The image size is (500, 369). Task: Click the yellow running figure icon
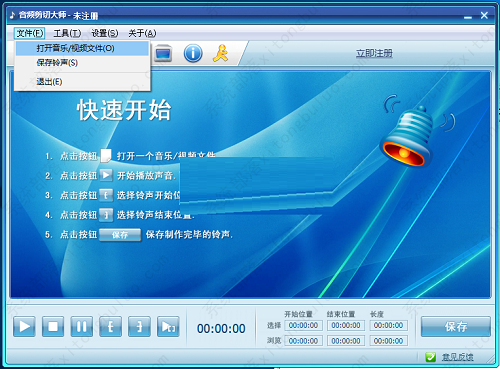[x=221, y=53]
